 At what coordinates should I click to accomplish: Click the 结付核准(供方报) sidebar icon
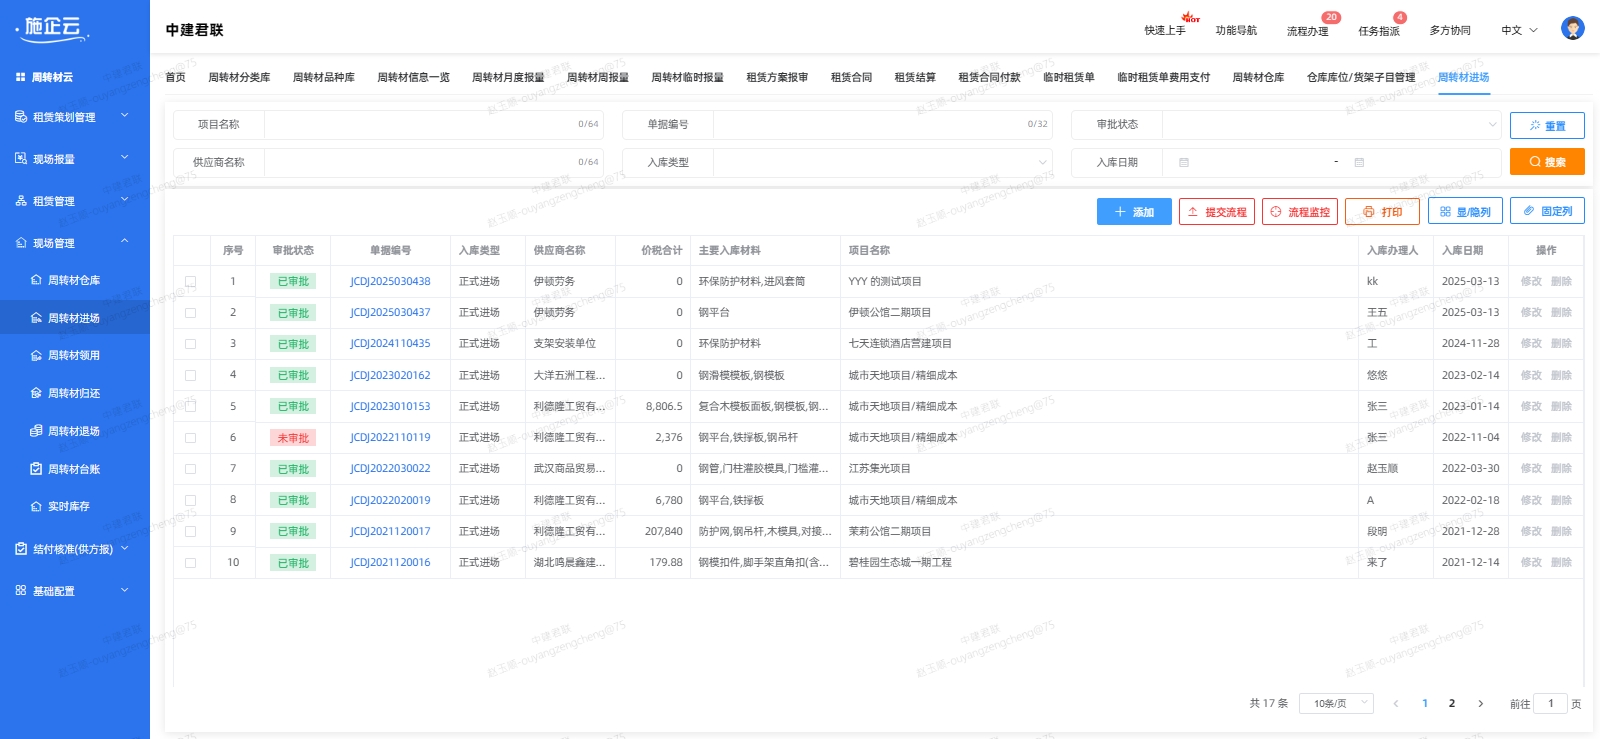21,549
